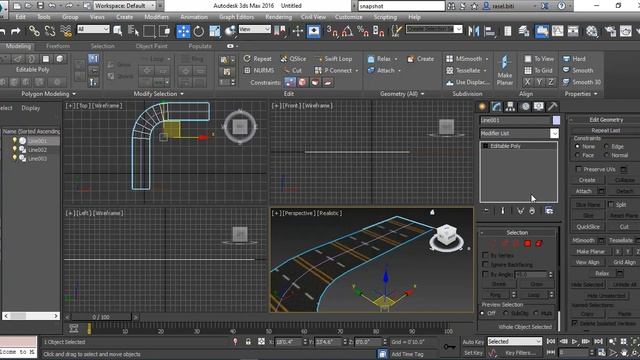The image size is (640, 360).
Task: Open the Modify command panel tab
Action: (496, 107)
